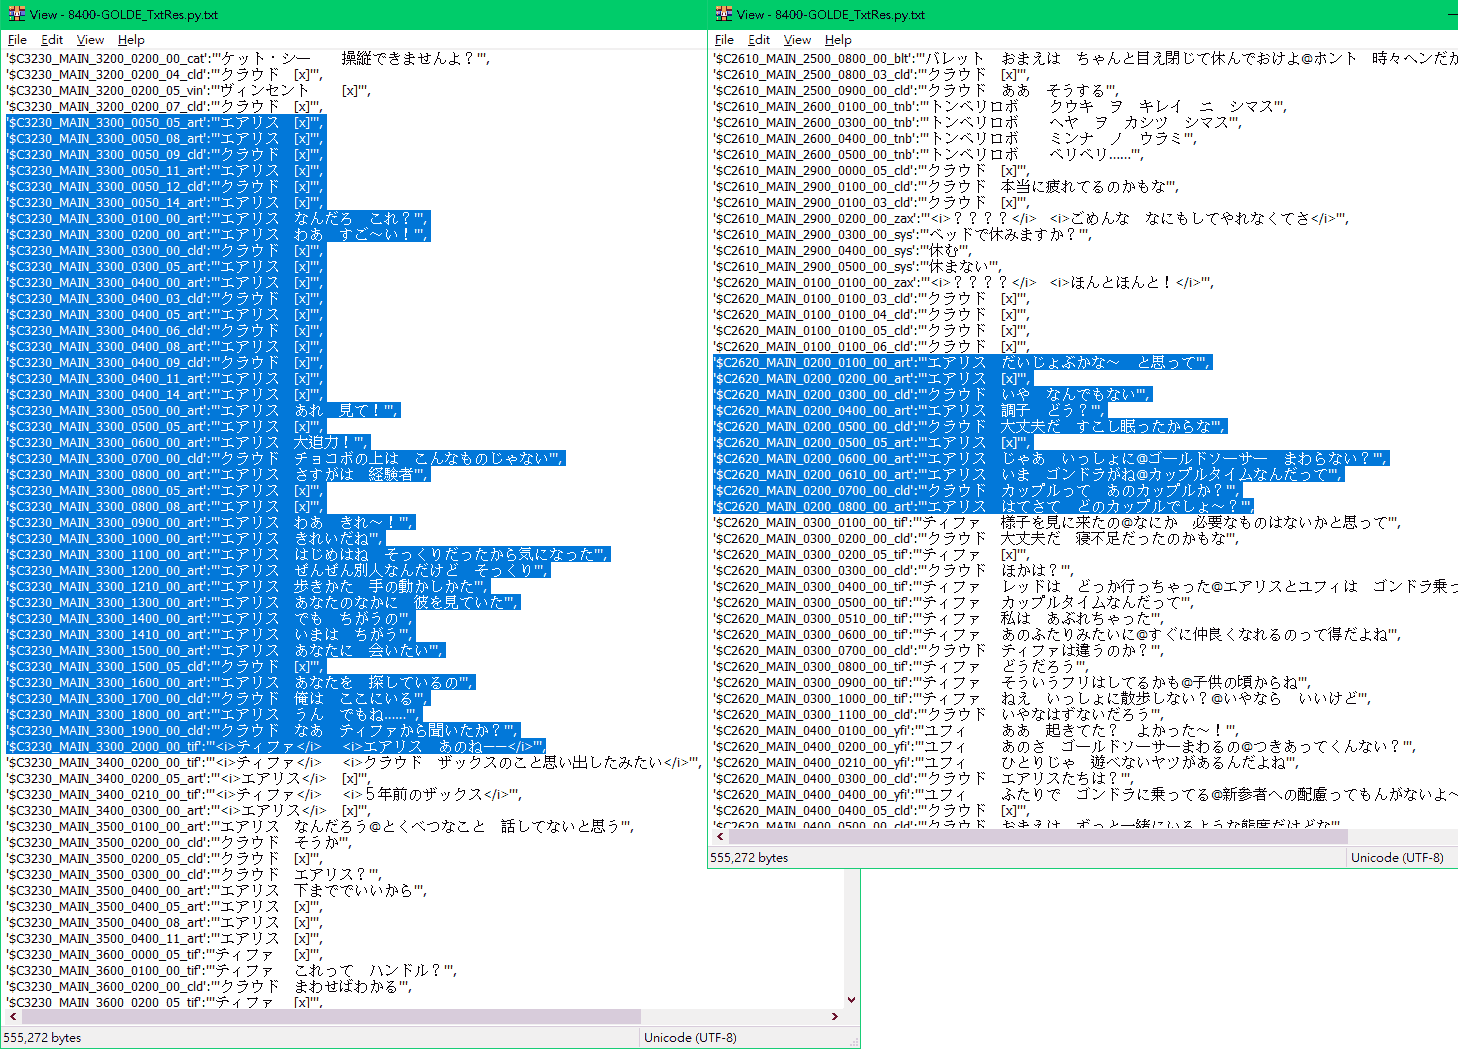Open the File menu in the left viewer window
This screenshot has height=1049, width=1458.
click(17, 40)
